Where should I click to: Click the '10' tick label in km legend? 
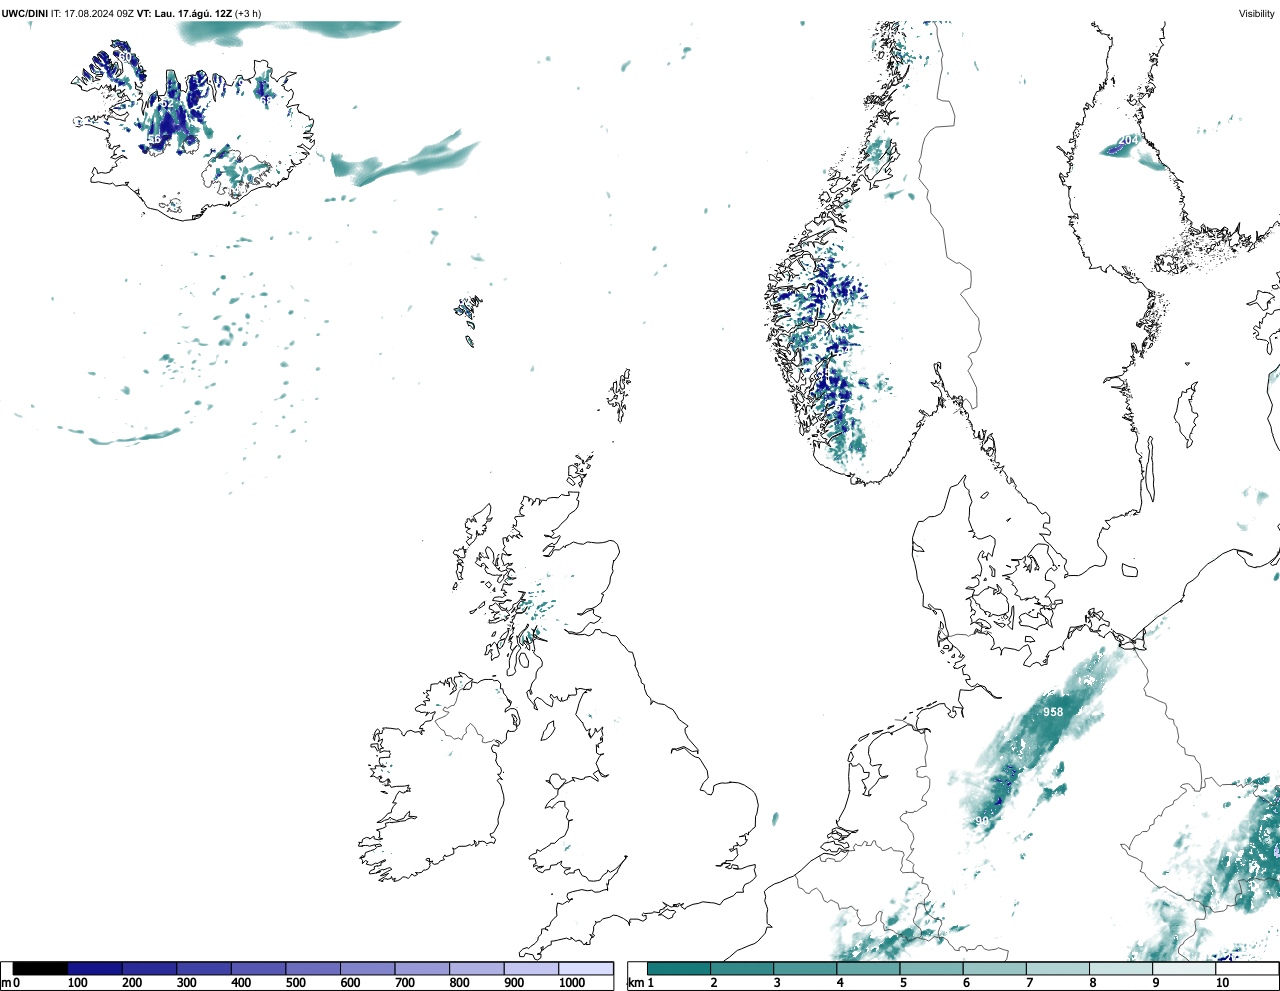tap(1222, 983)
